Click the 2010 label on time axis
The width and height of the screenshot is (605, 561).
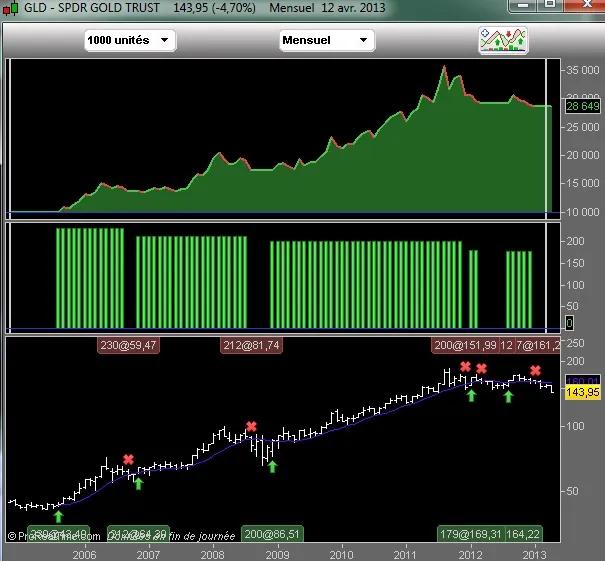click(x=342, y=555)
